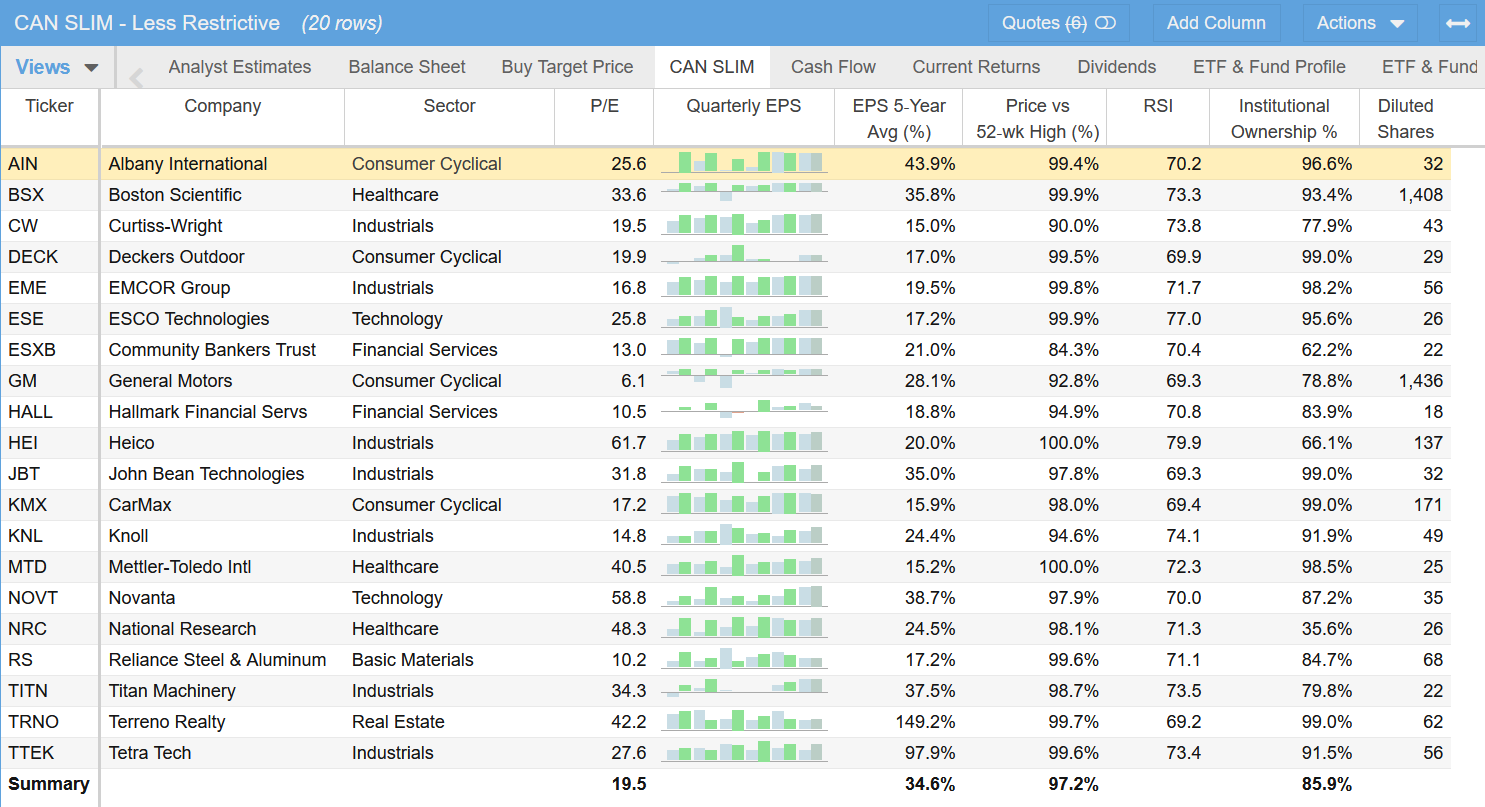Image resolution: width=1485 pixels, height=807 pixels.
Task: Click the BSX quarterly EPS sparkline chart
Action: click(744, 194)
